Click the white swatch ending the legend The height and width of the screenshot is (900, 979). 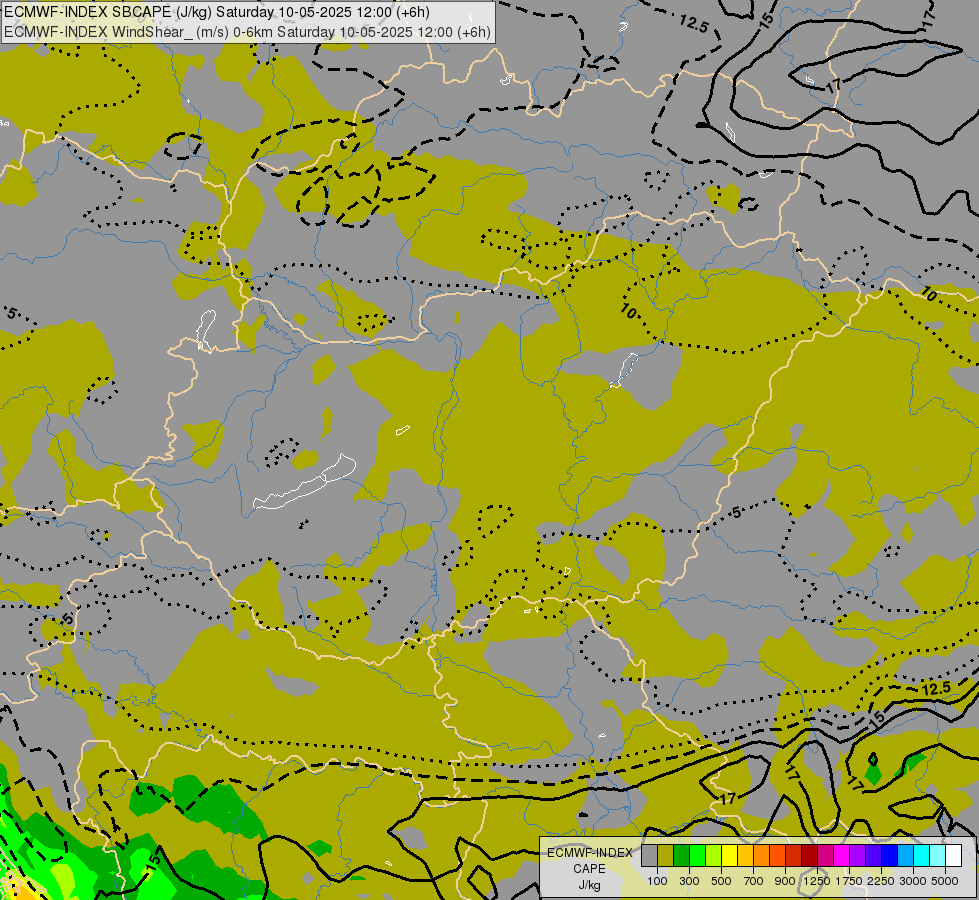click(953, 856)
